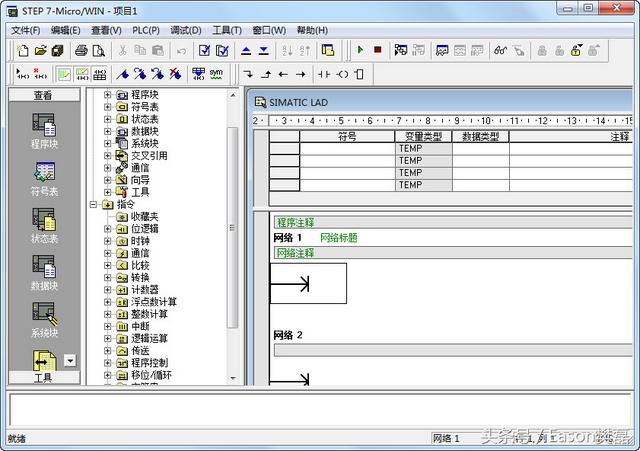
Task: Expand the 程序控制 instruction folder
Action: pos(107,363)
